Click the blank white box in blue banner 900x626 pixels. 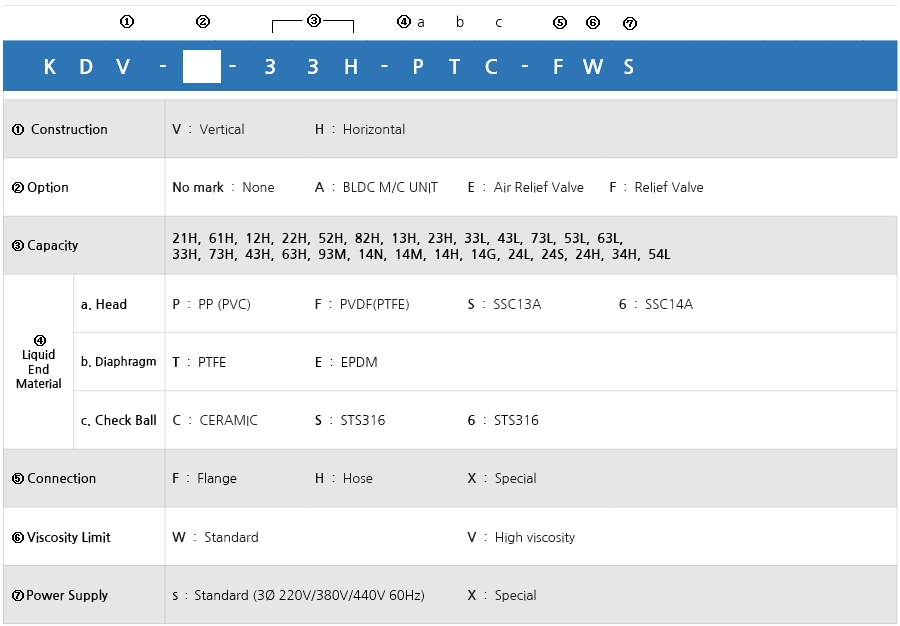(202, 67)
